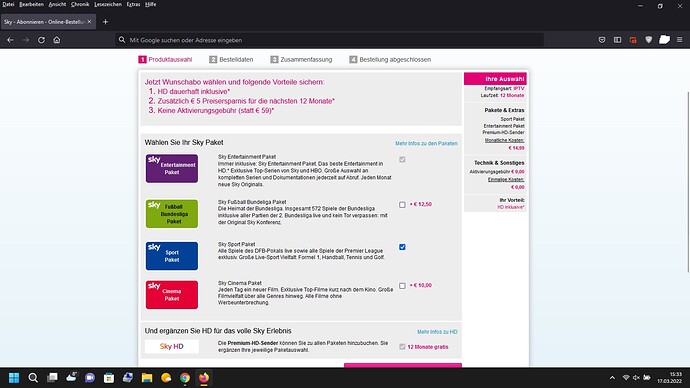The image size is (690, 388).
Task: Open the taskbar clock and date
Action: [x=670, y=377]
